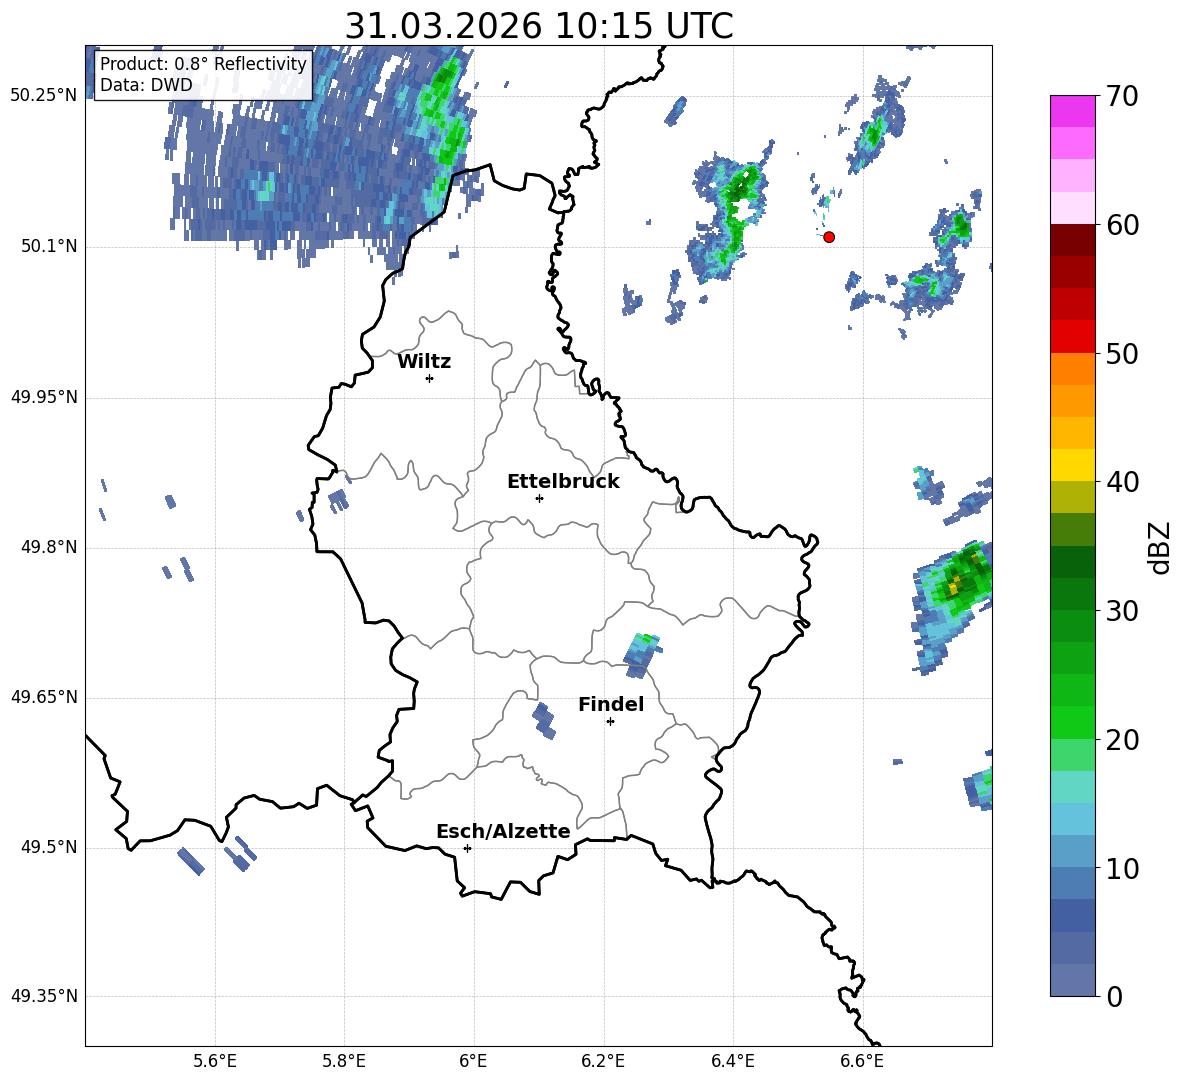1184x1081 pixels.
Task: Click the magenta top colorbar segment
Action: click(x=1072, y=111)
